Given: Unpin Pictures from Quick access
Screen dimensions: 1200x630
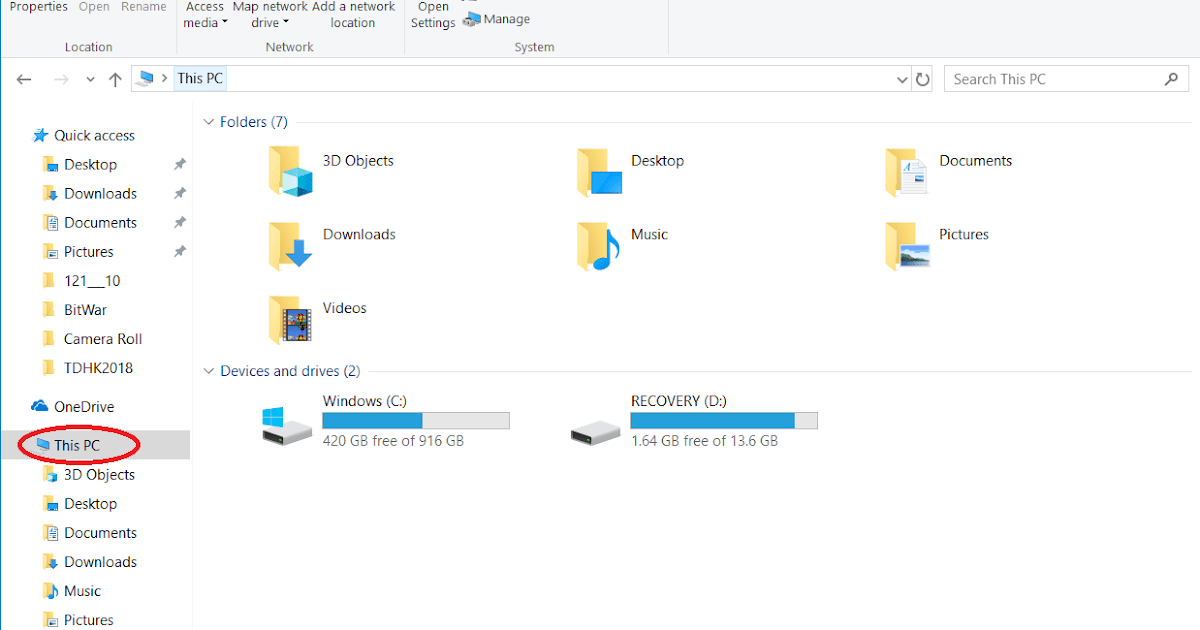Looking at the screenshot, I should (179, 251).
